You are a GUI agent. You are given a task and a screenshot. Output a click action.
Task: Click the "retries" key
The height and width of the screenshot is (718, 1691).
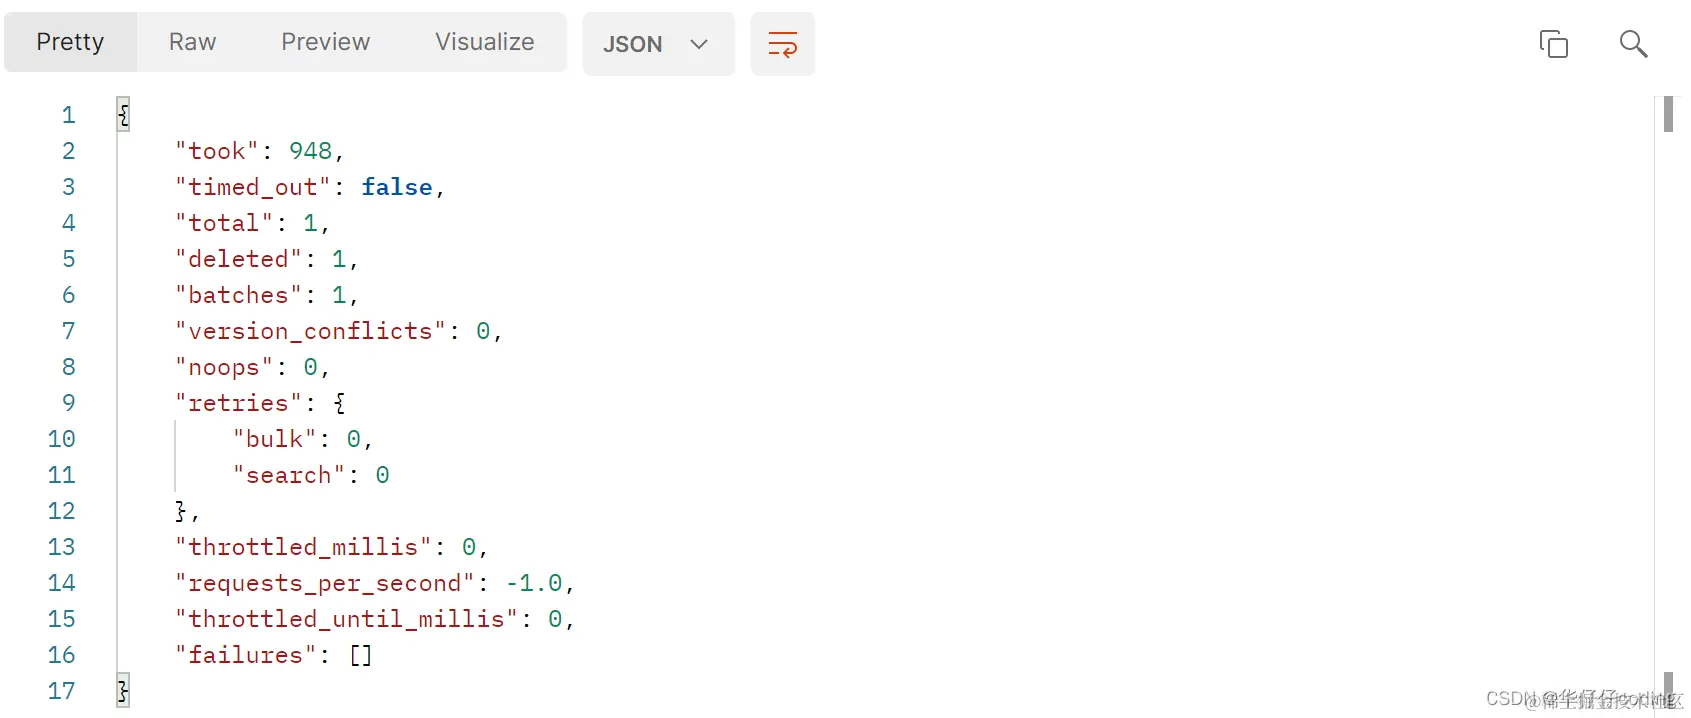[x=239, y=403]
